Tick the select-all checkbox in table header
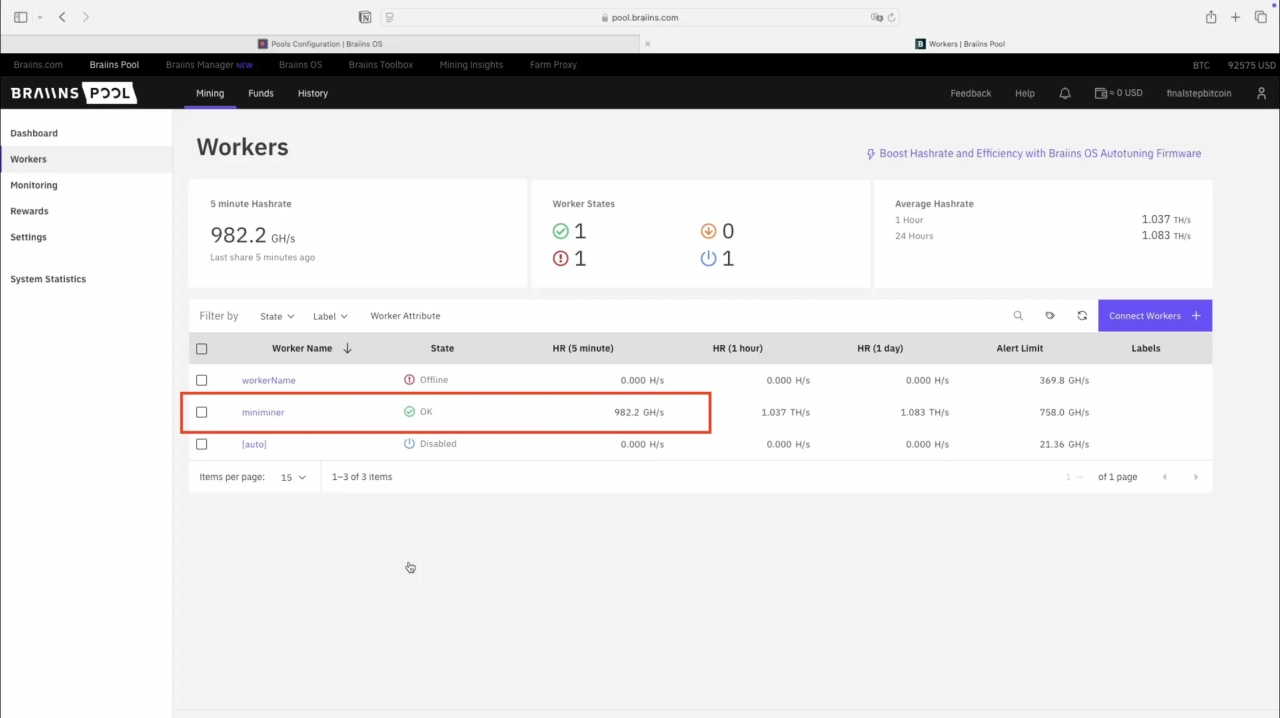The width and height of the screenshot is (1280, 718). click(x=202, y=349)
